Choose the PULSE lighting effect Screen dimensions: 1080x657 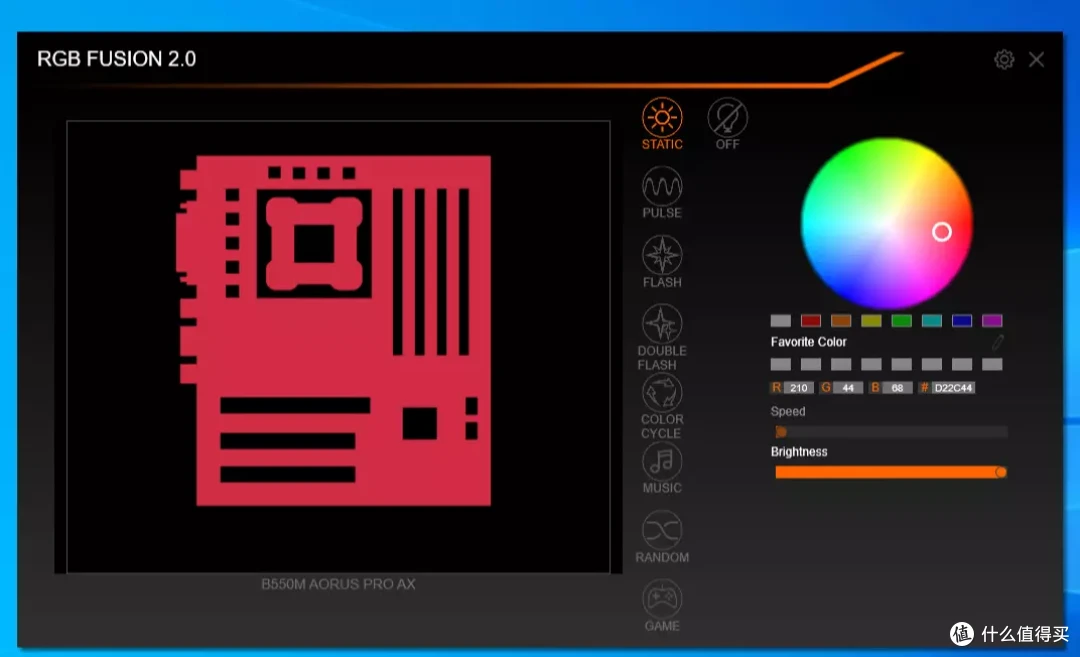(x=662, y=193)
